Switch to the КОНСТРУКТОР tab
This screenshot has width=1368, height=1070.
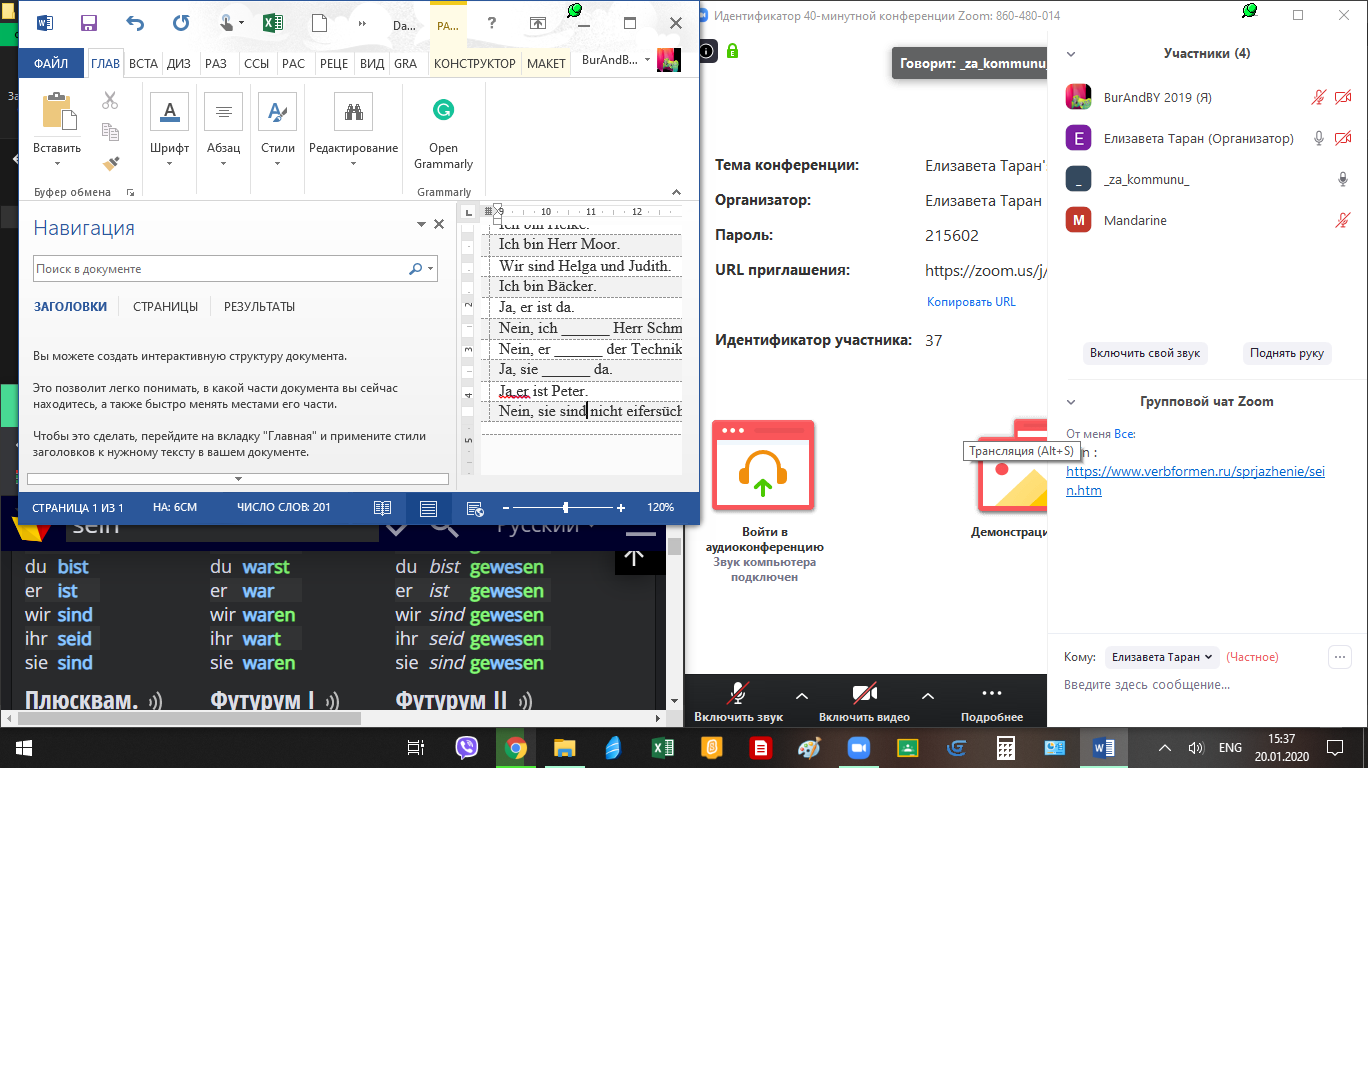tap(474, 63)
